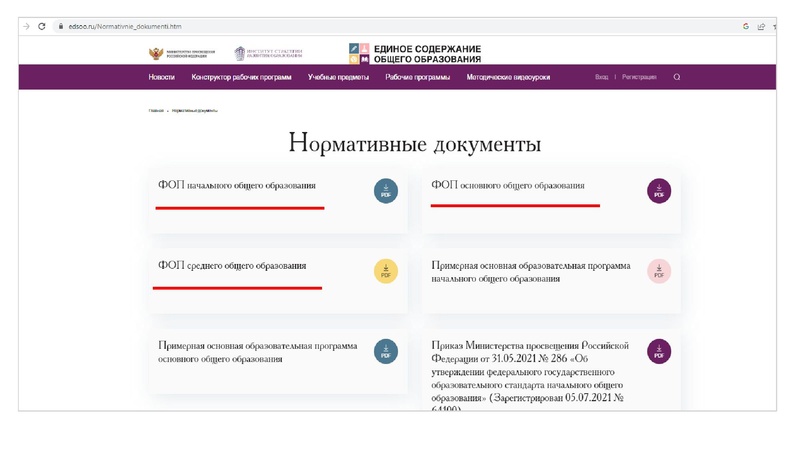Open Конструктор рабочих программ in navigation

pos(241,77)
